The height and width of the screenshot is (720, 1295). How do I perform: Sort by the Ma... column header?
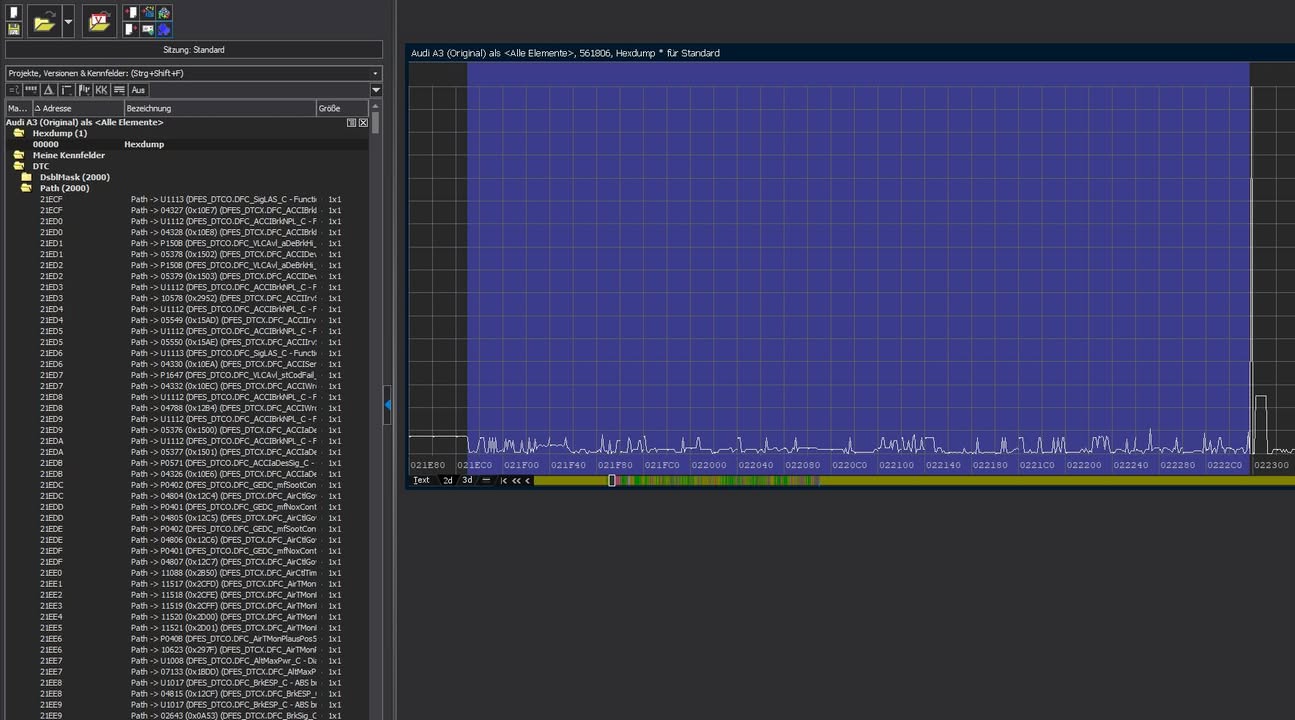[x=18, y=108]
